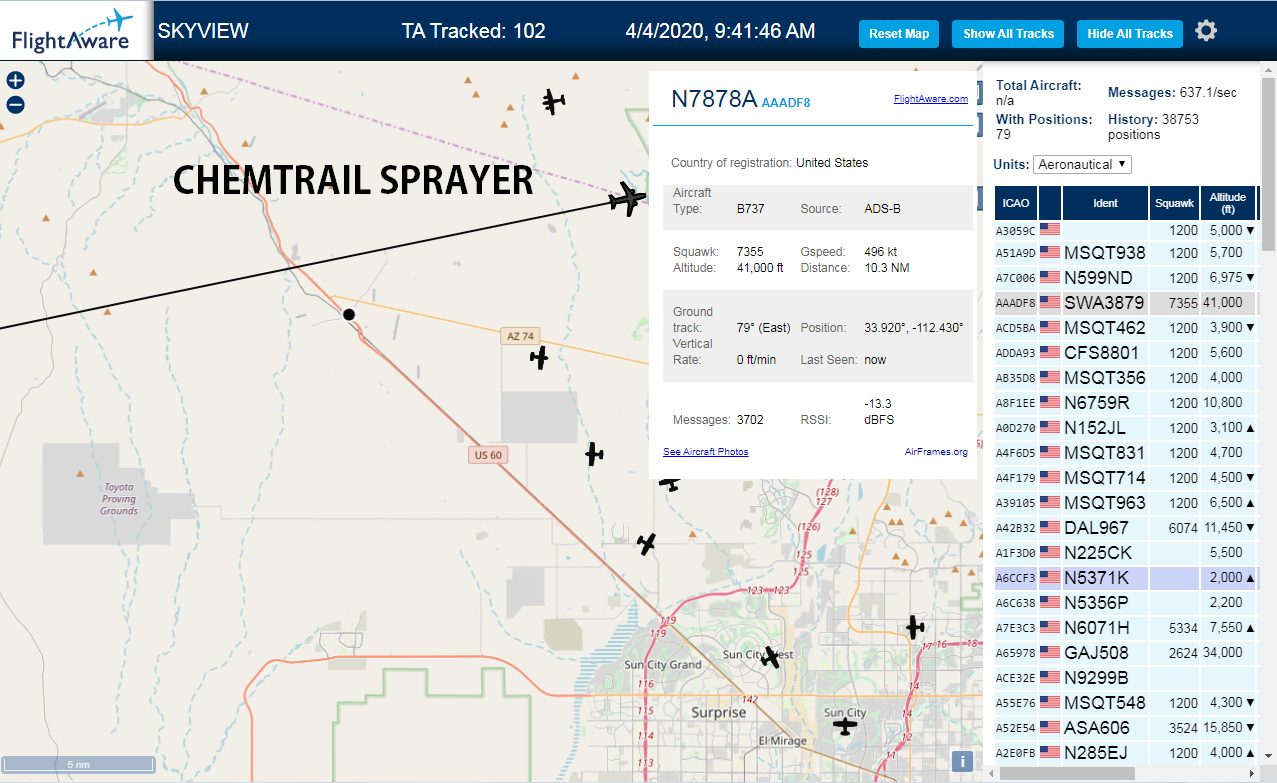Viewport: 1277px width, 783px height.
Task: Sort table by Squawk column header
Action: pyautogui.click(x=1174, y=203)
